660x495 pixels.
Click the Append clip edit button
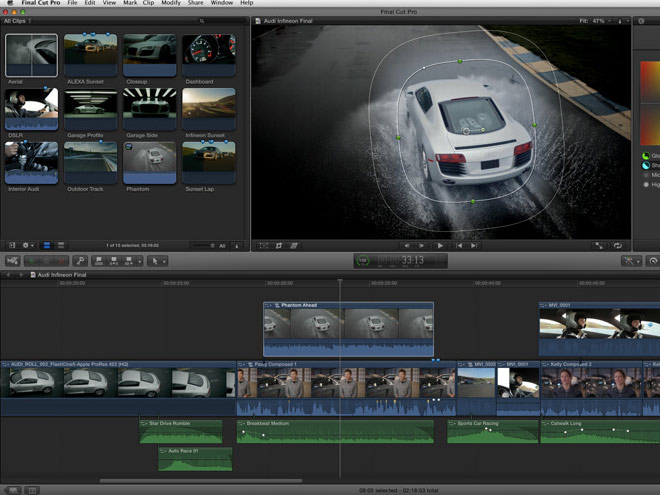coord(128,261)
